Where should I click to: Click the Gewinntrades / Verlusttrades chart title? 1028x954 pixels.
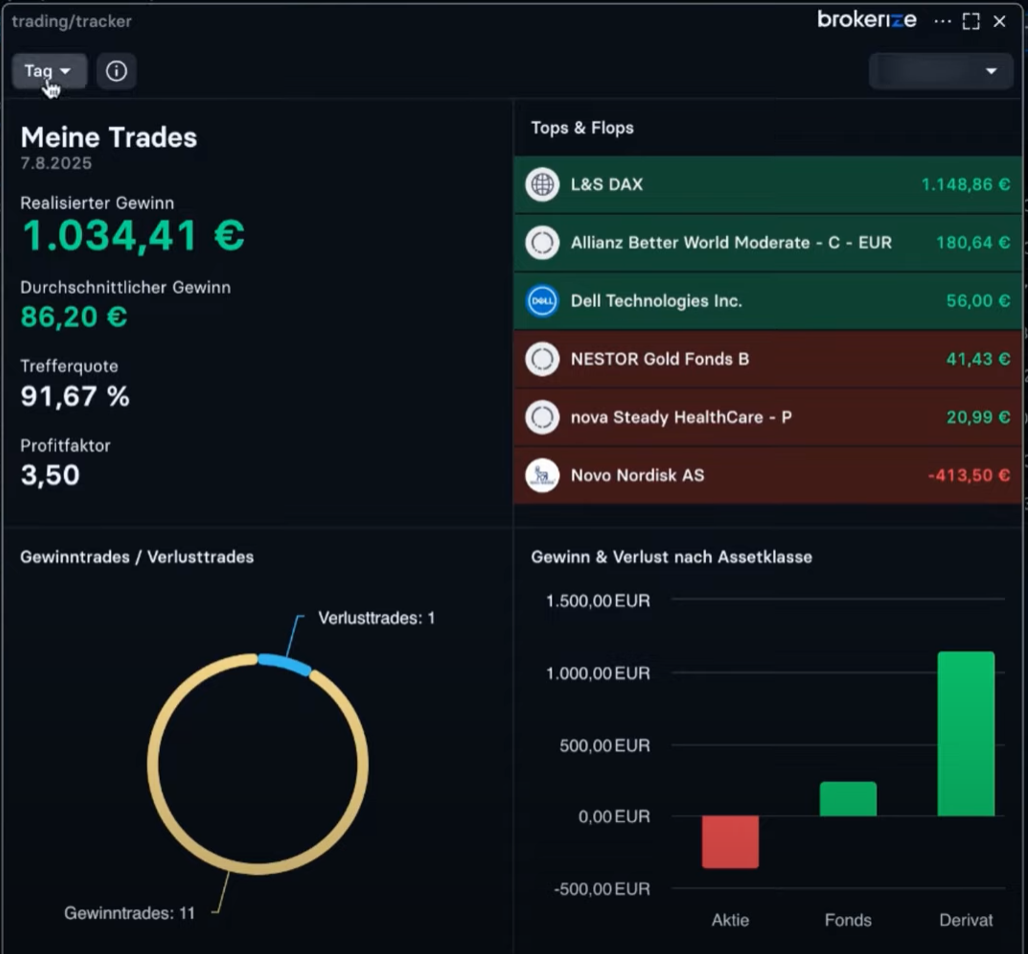pyautogui.click(x=137, y=557)
